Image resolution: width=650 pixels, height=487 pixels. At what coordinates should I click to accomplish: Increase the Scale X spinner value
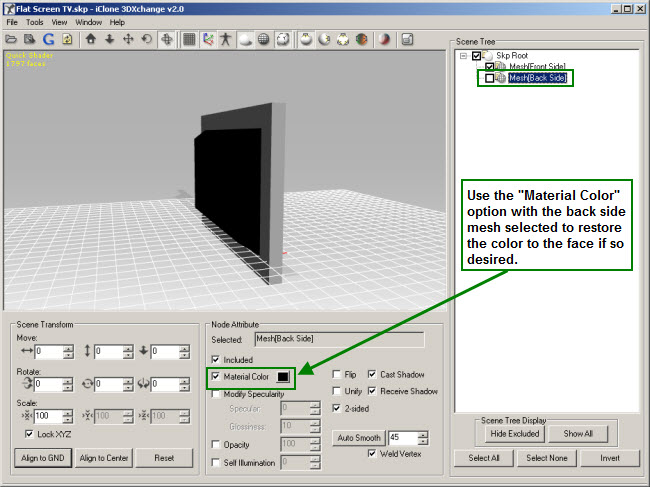tap(68, 412)
